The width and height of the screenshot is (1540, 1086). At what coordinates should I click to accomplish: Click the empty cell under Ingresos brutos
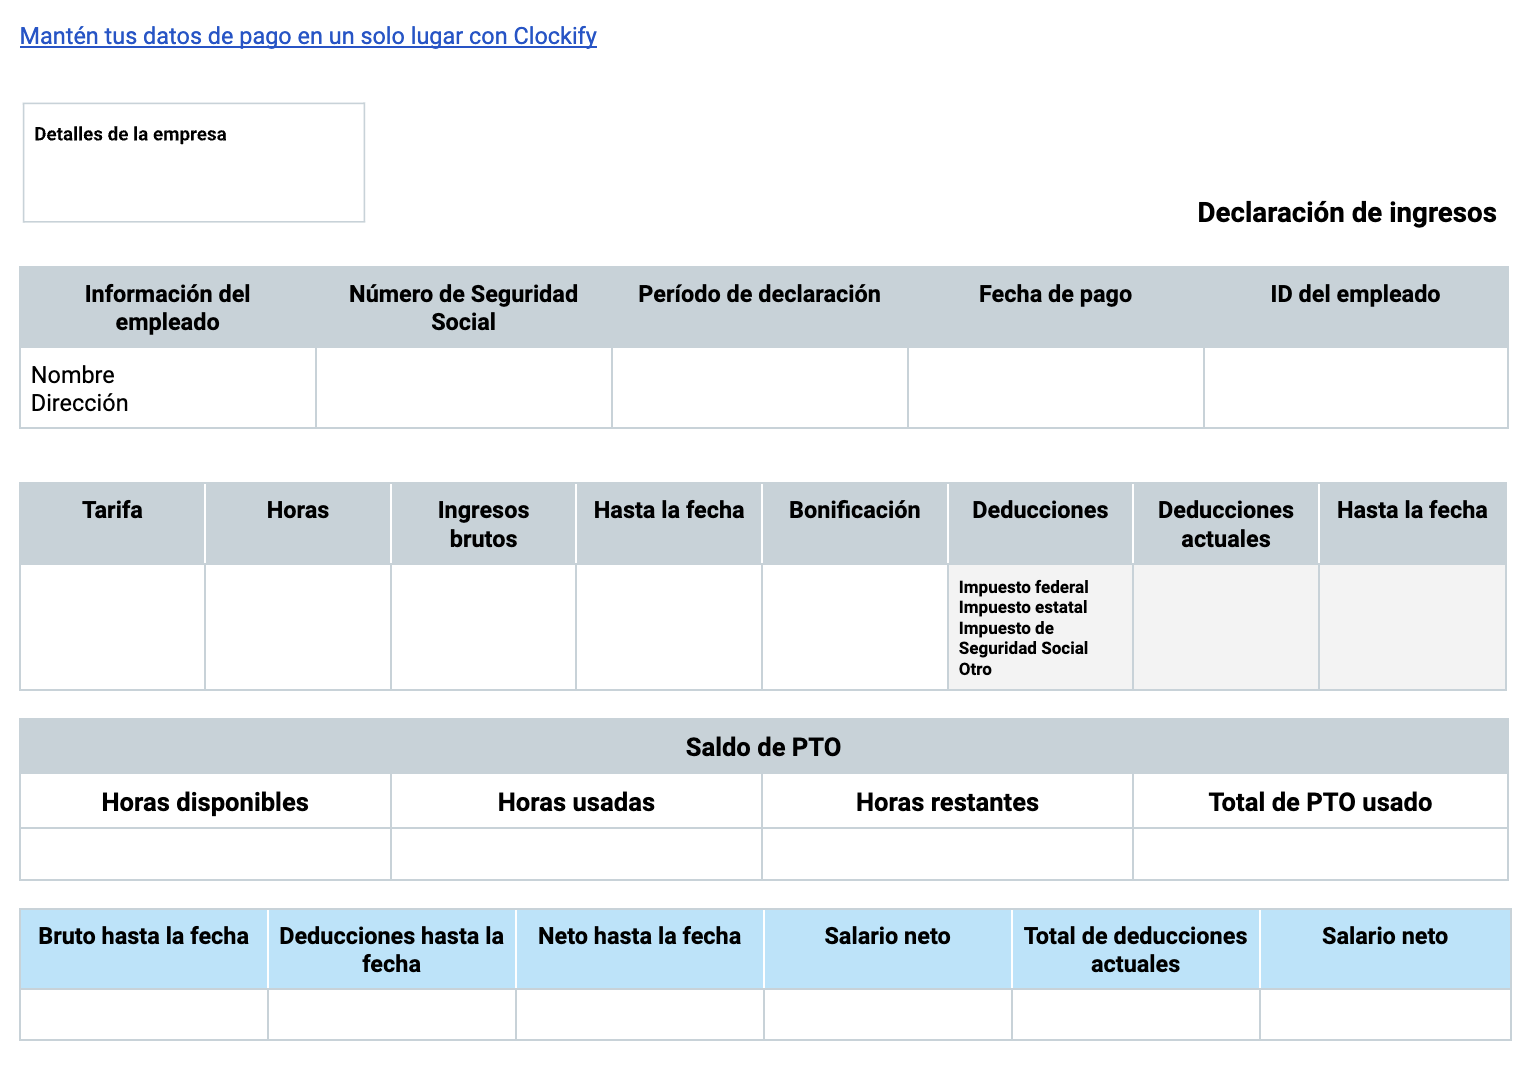coord(483,627)
